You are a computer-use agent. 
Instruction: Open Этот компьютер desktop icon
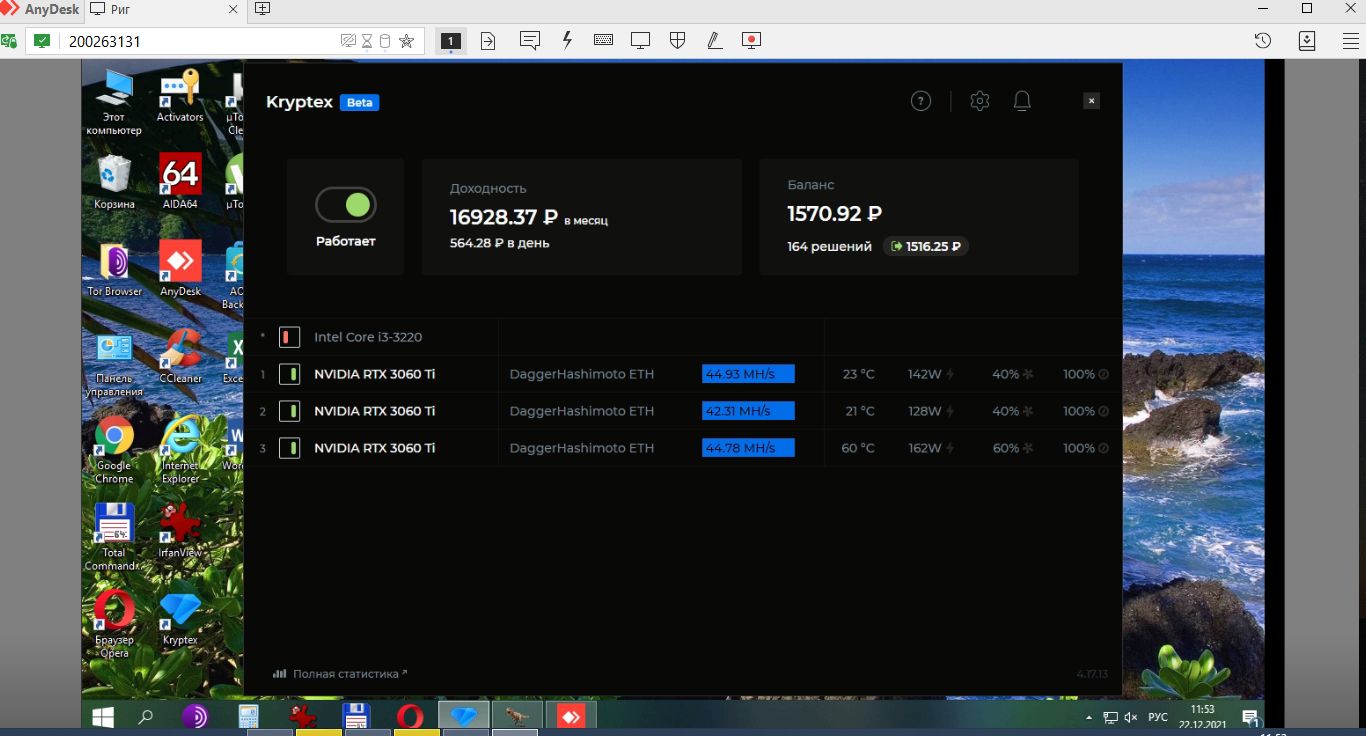pyautogui.click(x=114, y=101)
